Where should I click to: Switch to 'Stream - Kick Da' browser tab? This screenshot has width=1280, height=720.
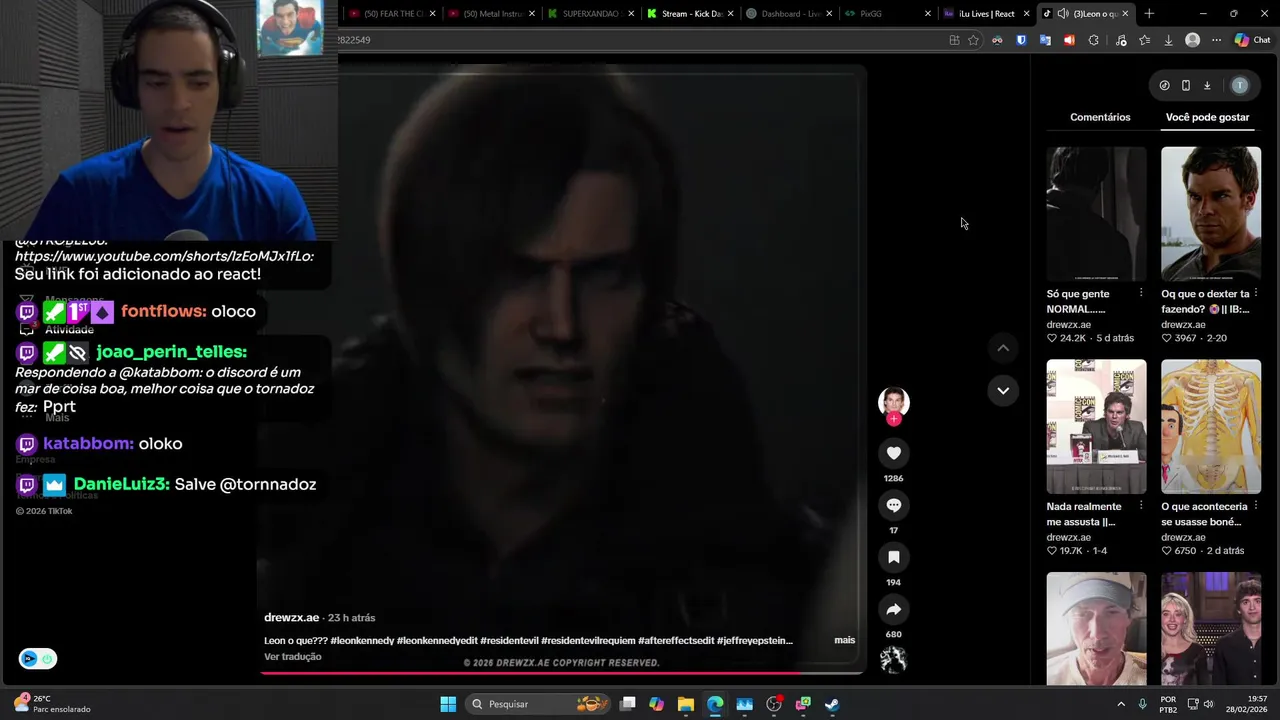click(x=690, y=14)
